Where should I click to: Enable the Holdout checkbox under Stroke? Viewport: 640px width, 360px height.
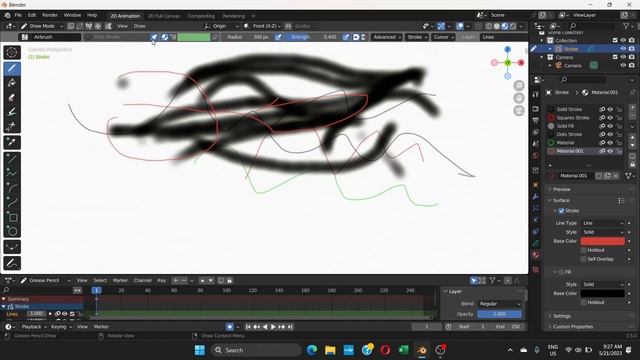583,250
